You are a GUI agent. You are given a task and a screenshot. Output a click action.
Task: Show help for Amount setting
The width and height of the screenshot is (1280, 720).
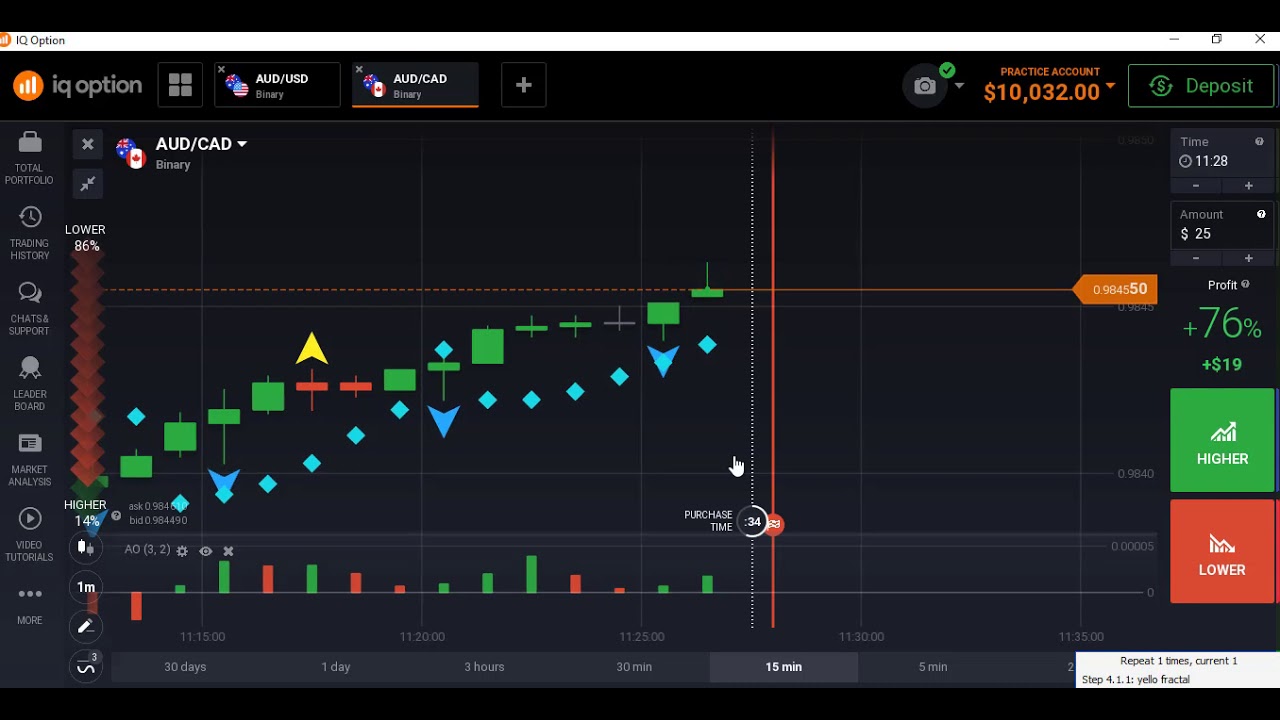(x=1261, y=214)
